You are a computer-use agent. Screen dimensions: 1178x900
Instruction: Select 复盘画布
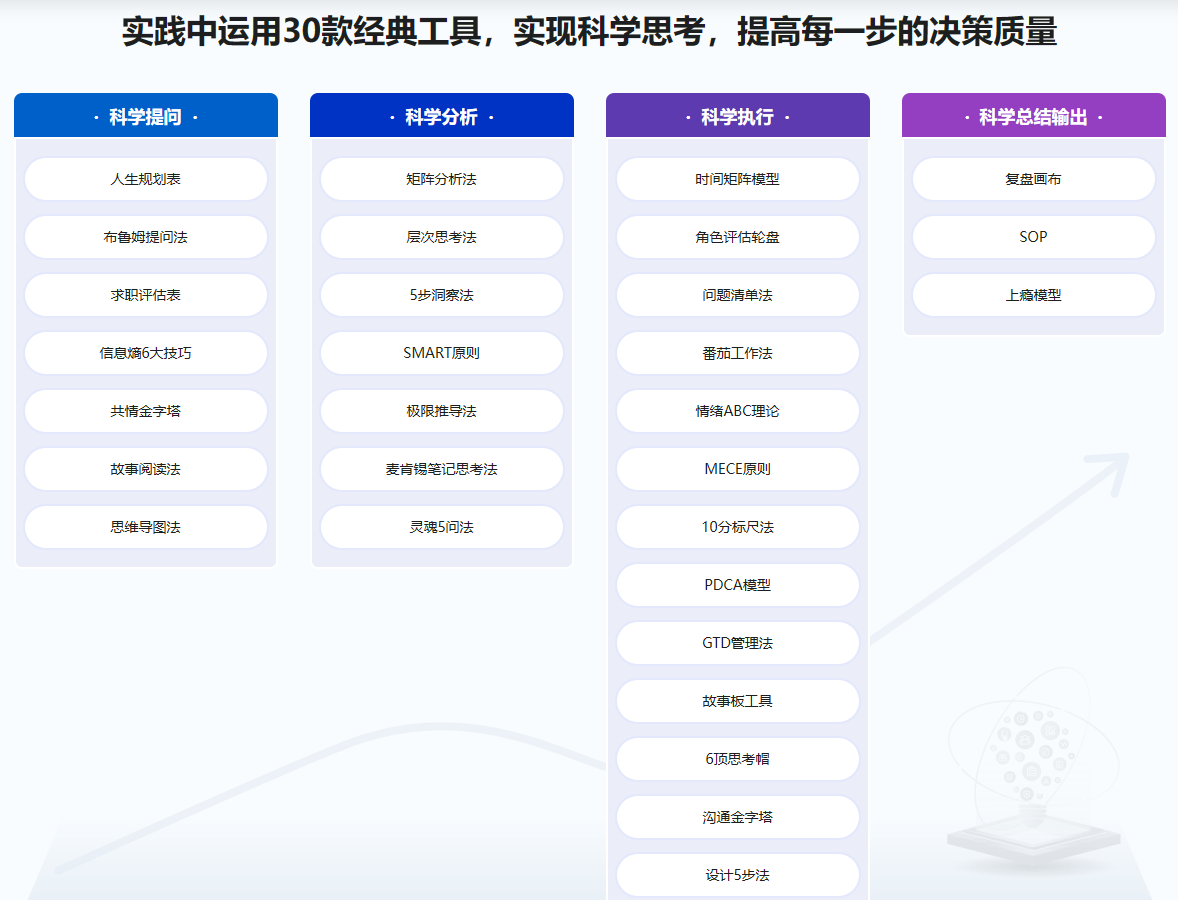pyautogui.click(x=1034, y=179)
